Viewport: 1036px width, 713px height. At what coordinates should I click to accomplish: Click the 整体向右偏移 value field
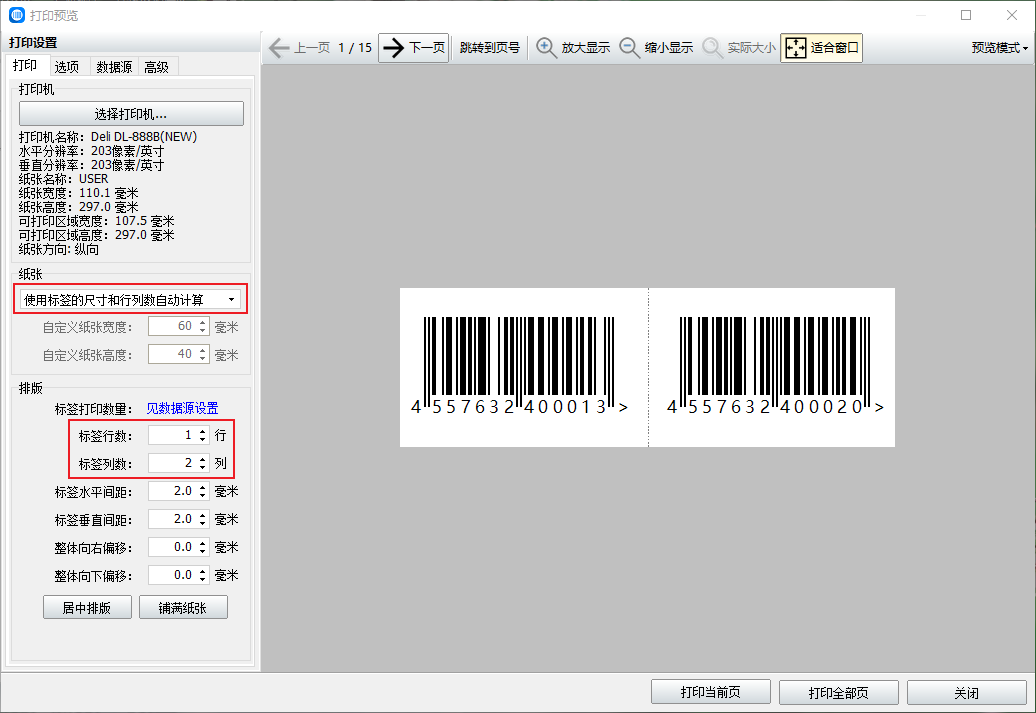172,547
